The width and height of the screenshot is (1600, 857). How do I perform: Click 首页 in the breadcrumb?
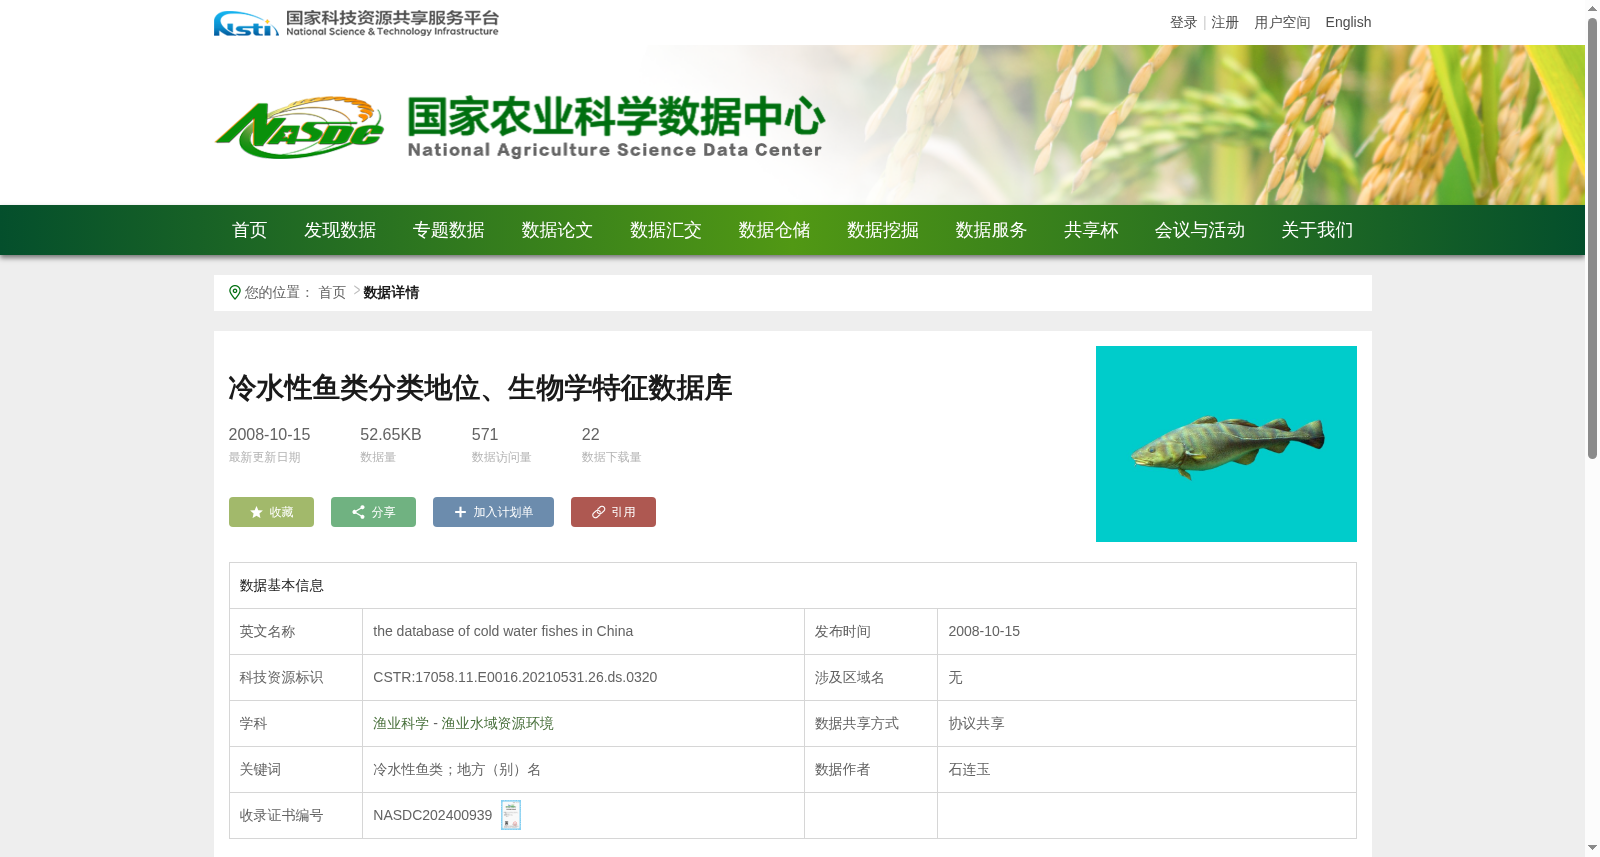332,292
